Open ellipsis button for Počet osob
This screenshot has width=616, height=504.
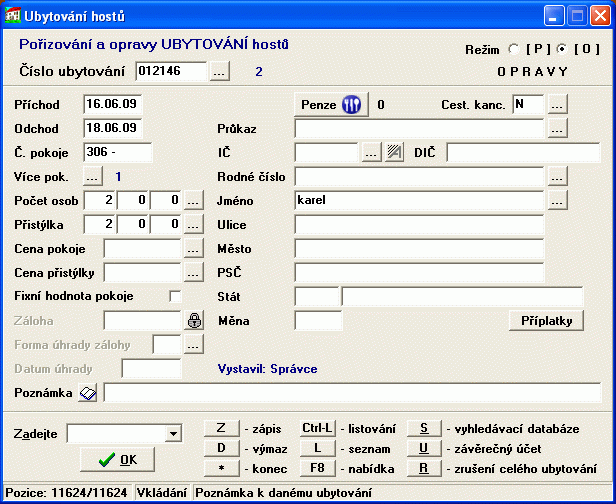tap(194, 200)
